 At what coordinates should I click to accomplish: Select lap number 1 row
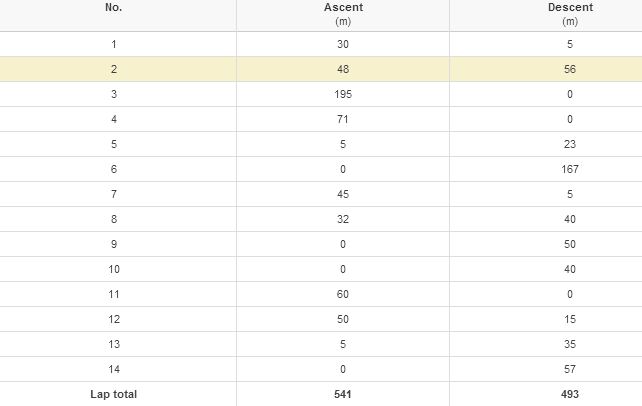click(321, 44)
